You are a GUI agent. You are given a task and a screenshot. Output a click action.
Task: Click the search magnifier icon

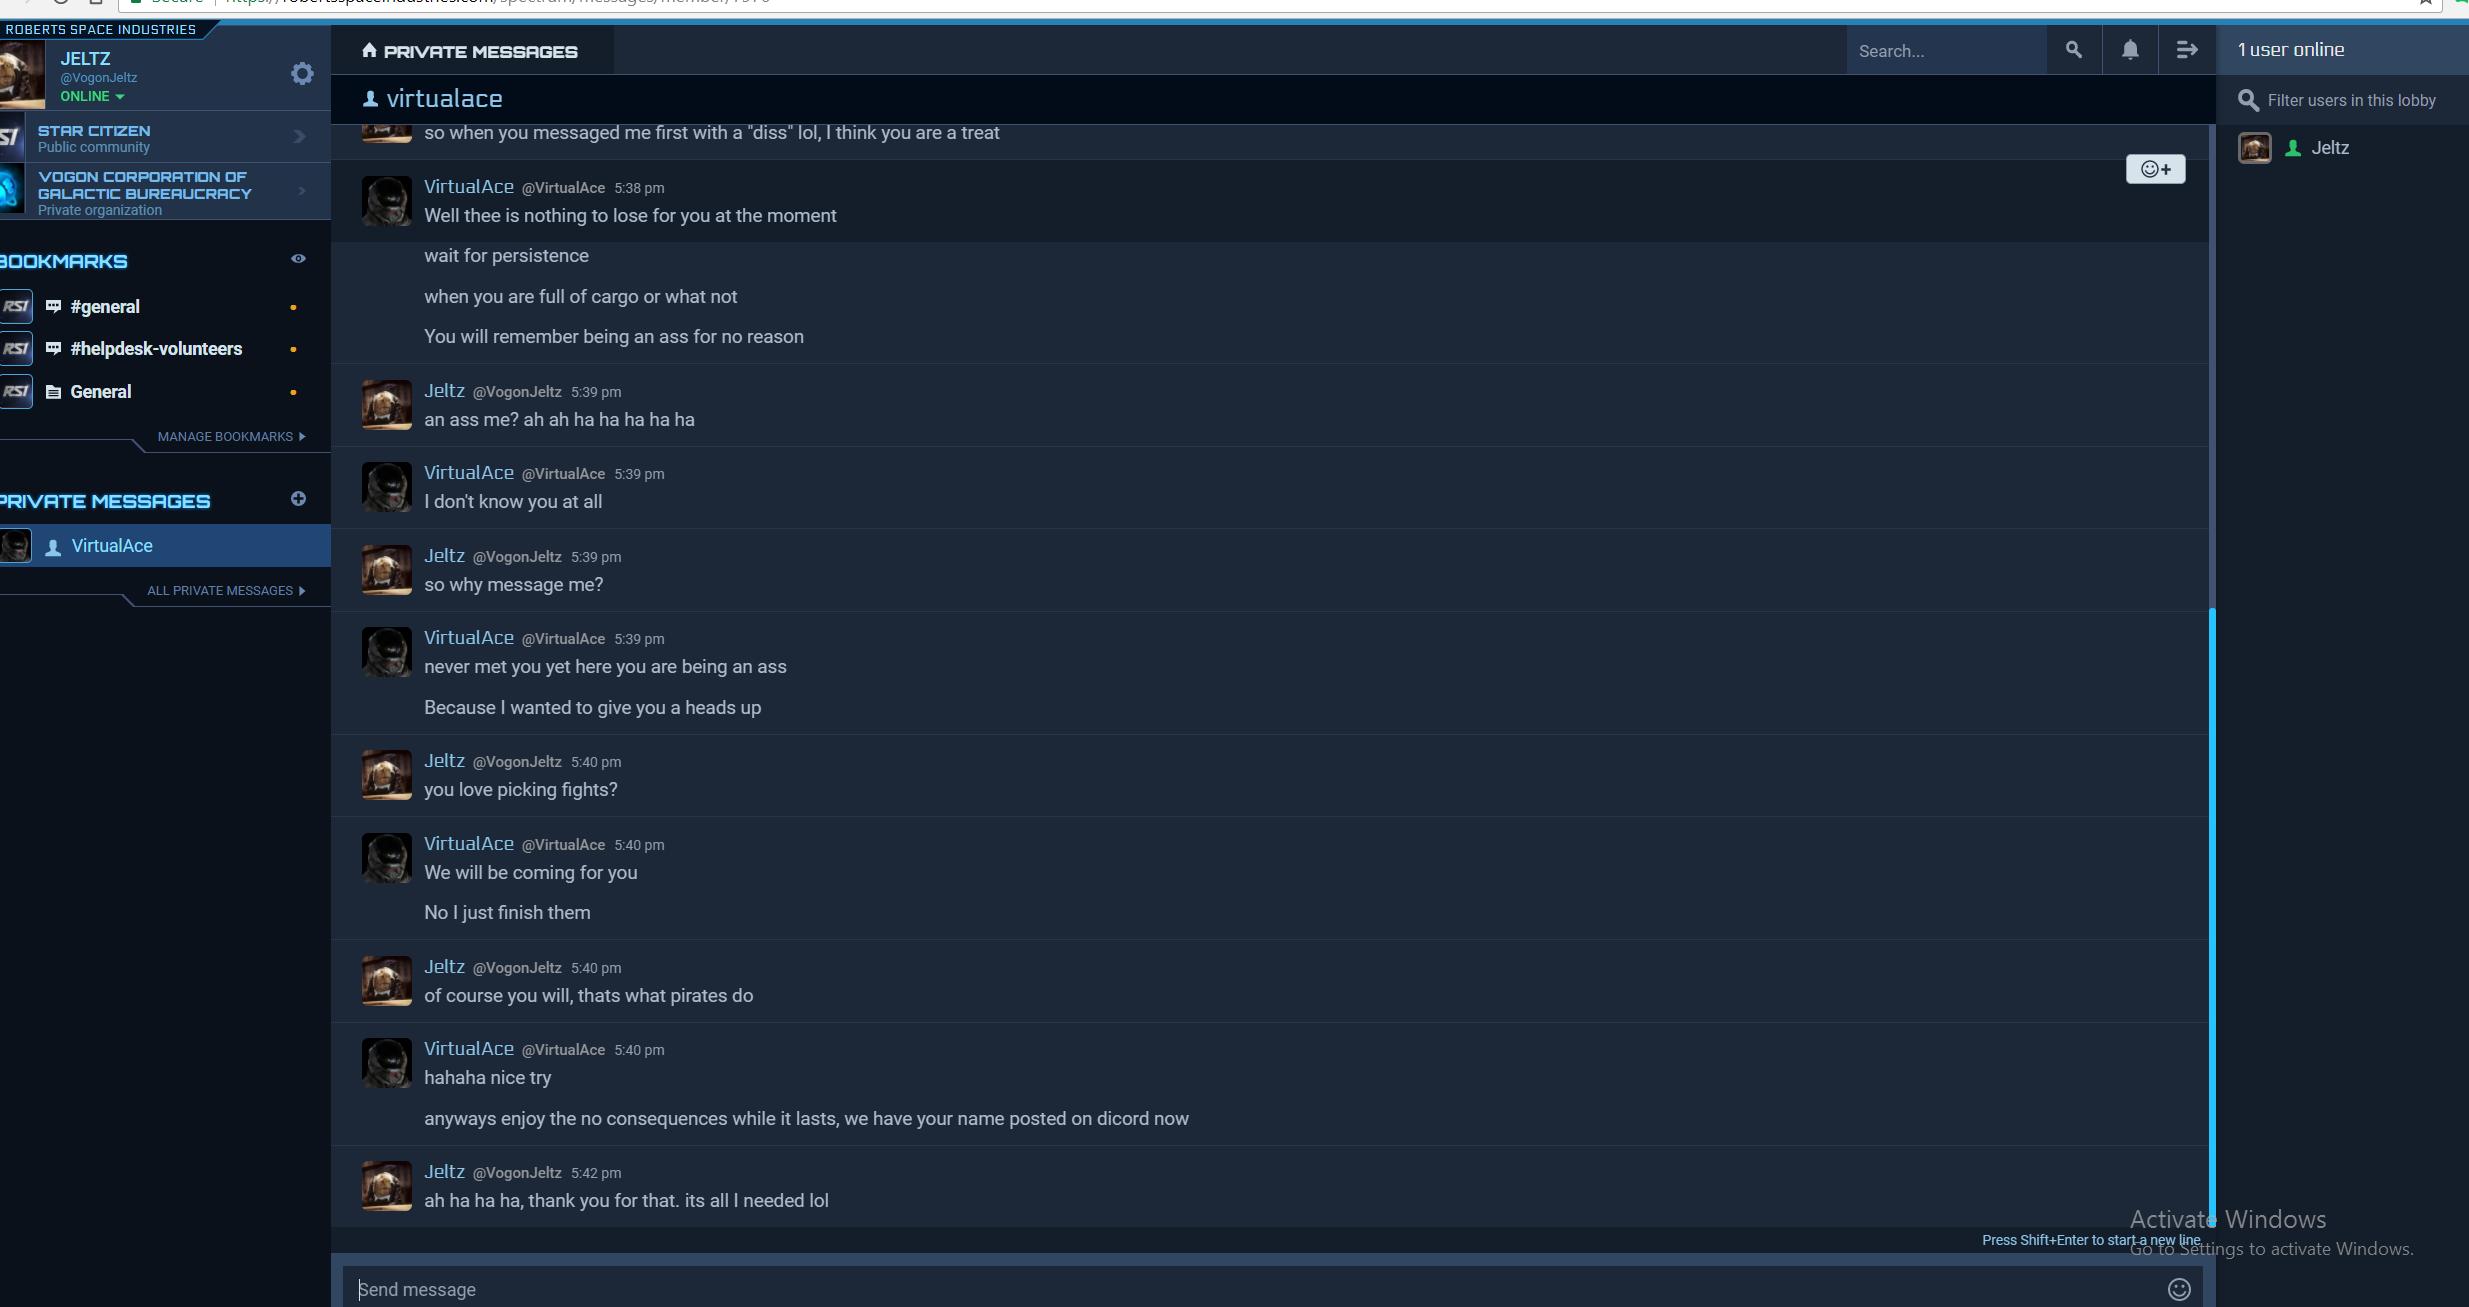(2074, 50)
